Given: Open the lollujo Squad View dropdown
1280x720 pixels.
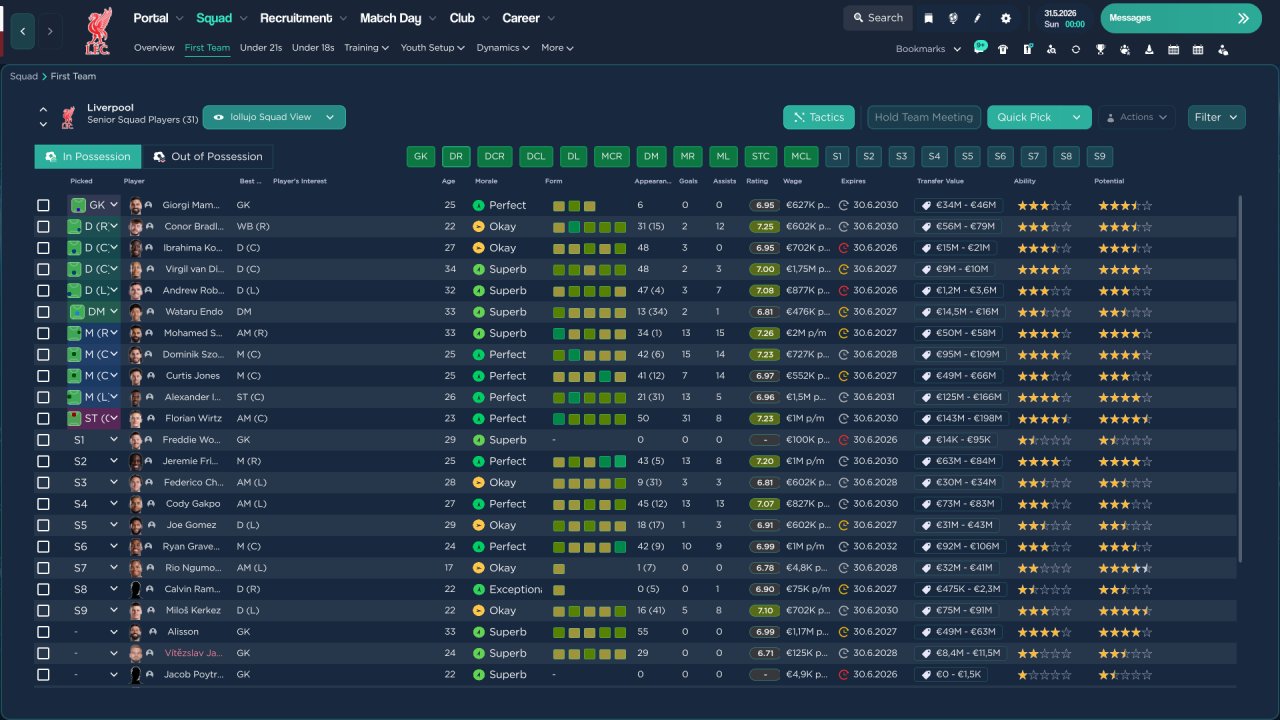Looking at the screenshot, I should [x=274, y=117].
